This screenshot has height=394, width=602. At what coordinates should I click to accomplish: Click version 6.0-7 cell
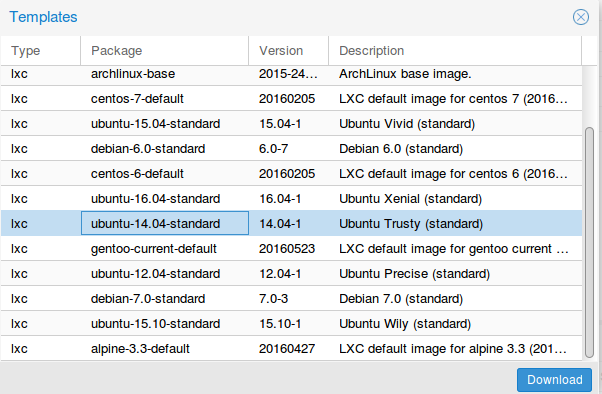[x=273, y=149]
